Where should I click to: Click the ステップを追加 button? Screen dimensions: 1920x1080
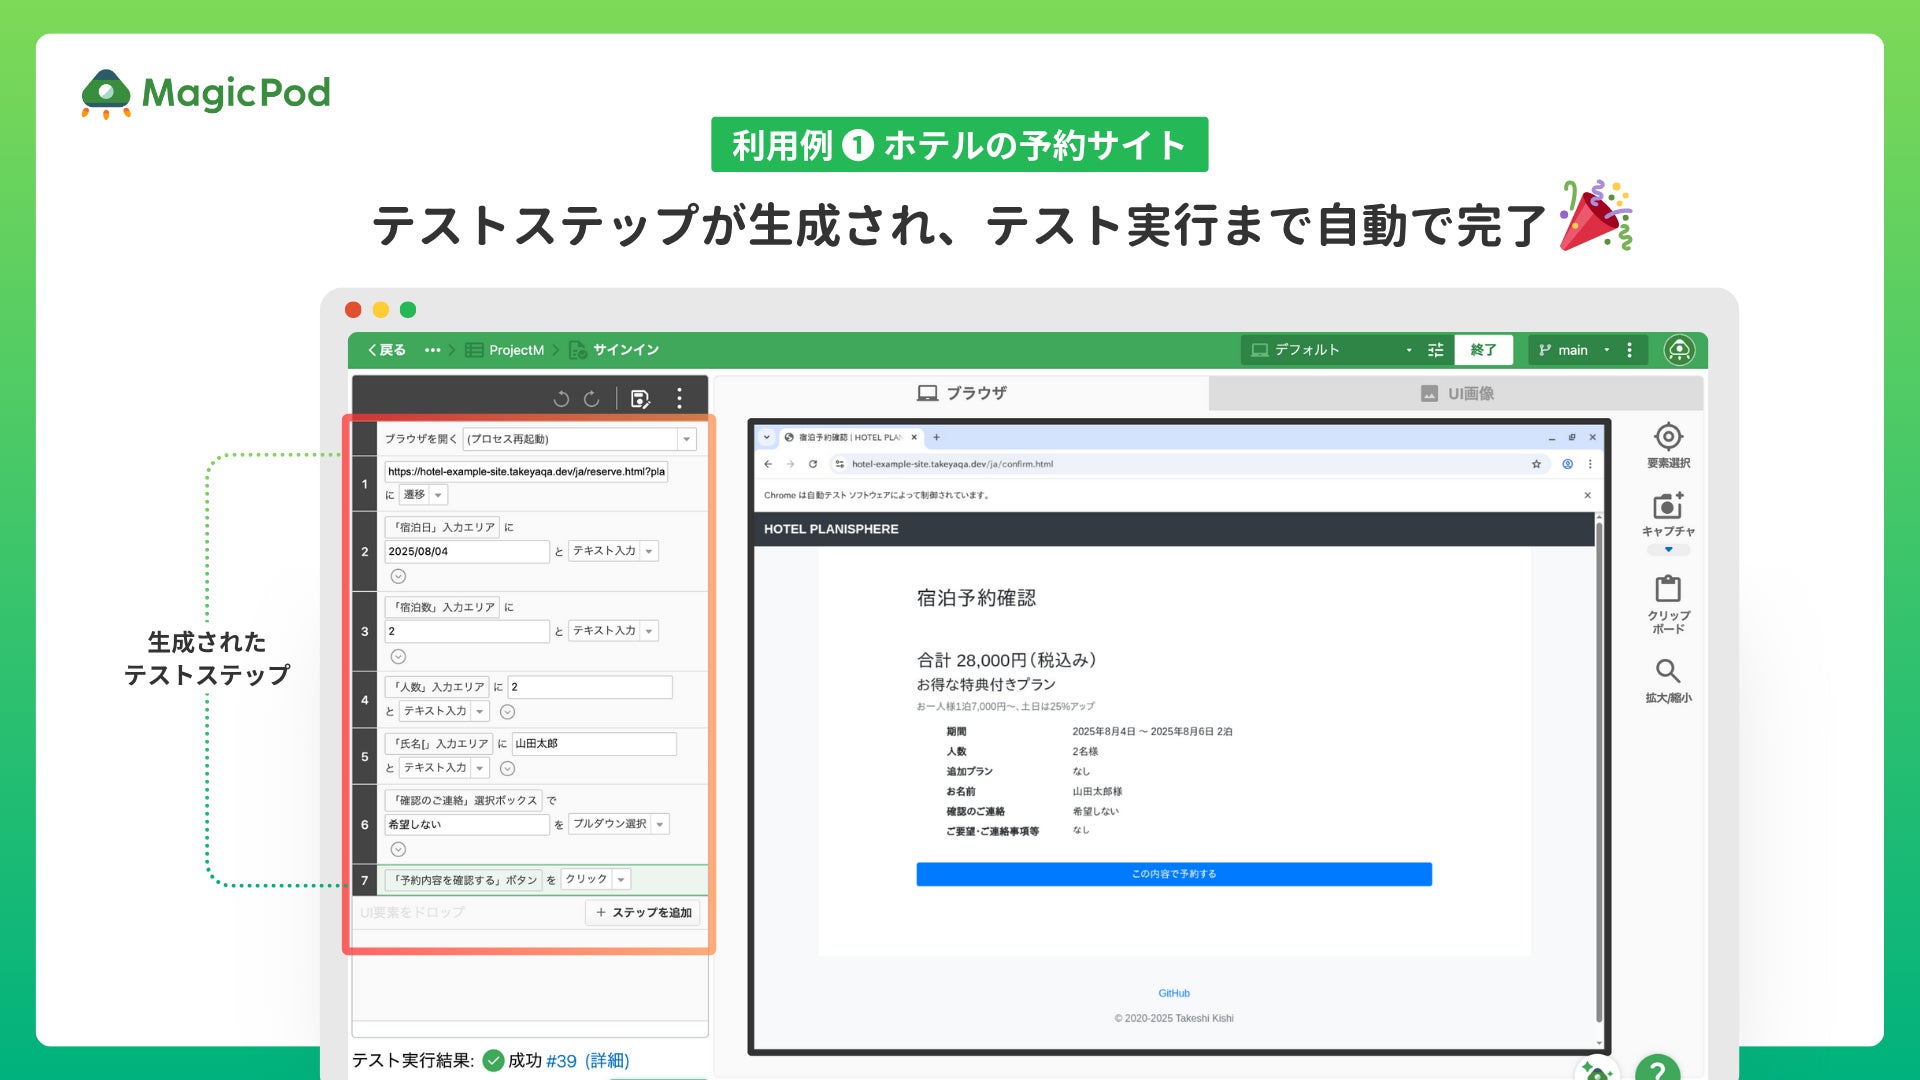(x=643, y=912)
